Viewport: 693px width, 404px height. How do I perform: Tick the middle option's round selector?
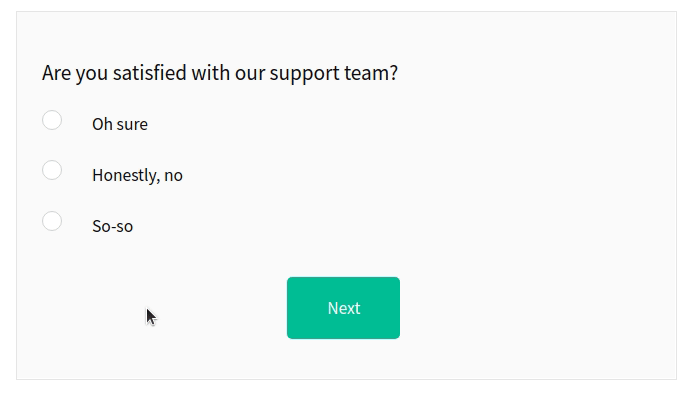point(52,170)
